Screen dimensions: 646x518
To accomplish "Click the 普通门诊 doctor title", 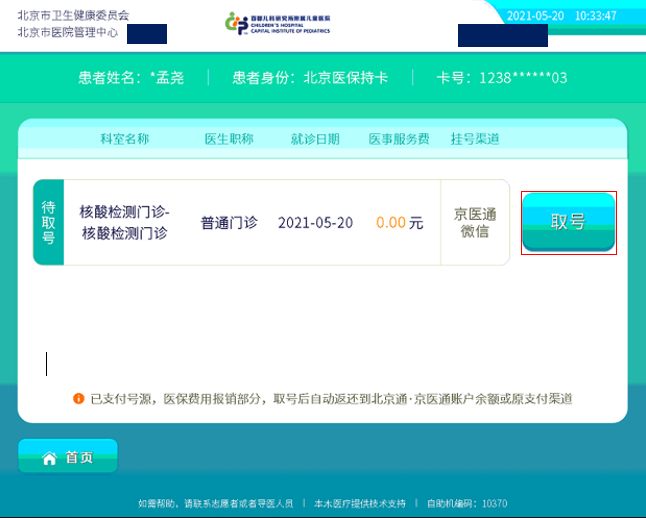I will (x=229, y=223).
